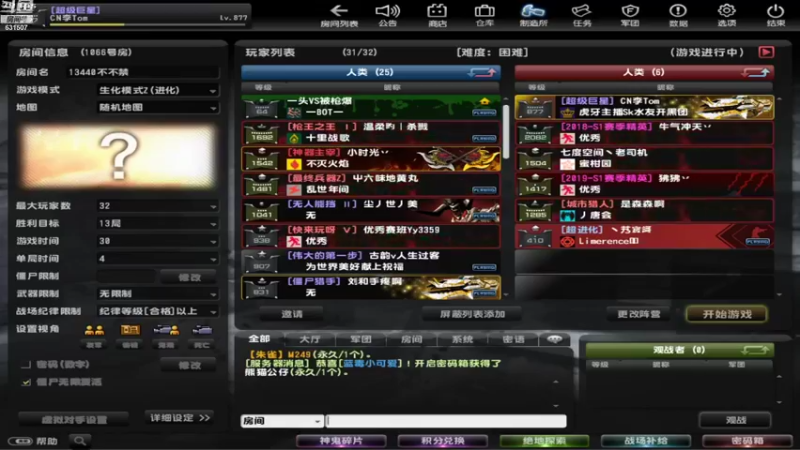Click rank badge 2082 of 牛气冲天
The width and height of the screenshot is (800, 450).
535,134
